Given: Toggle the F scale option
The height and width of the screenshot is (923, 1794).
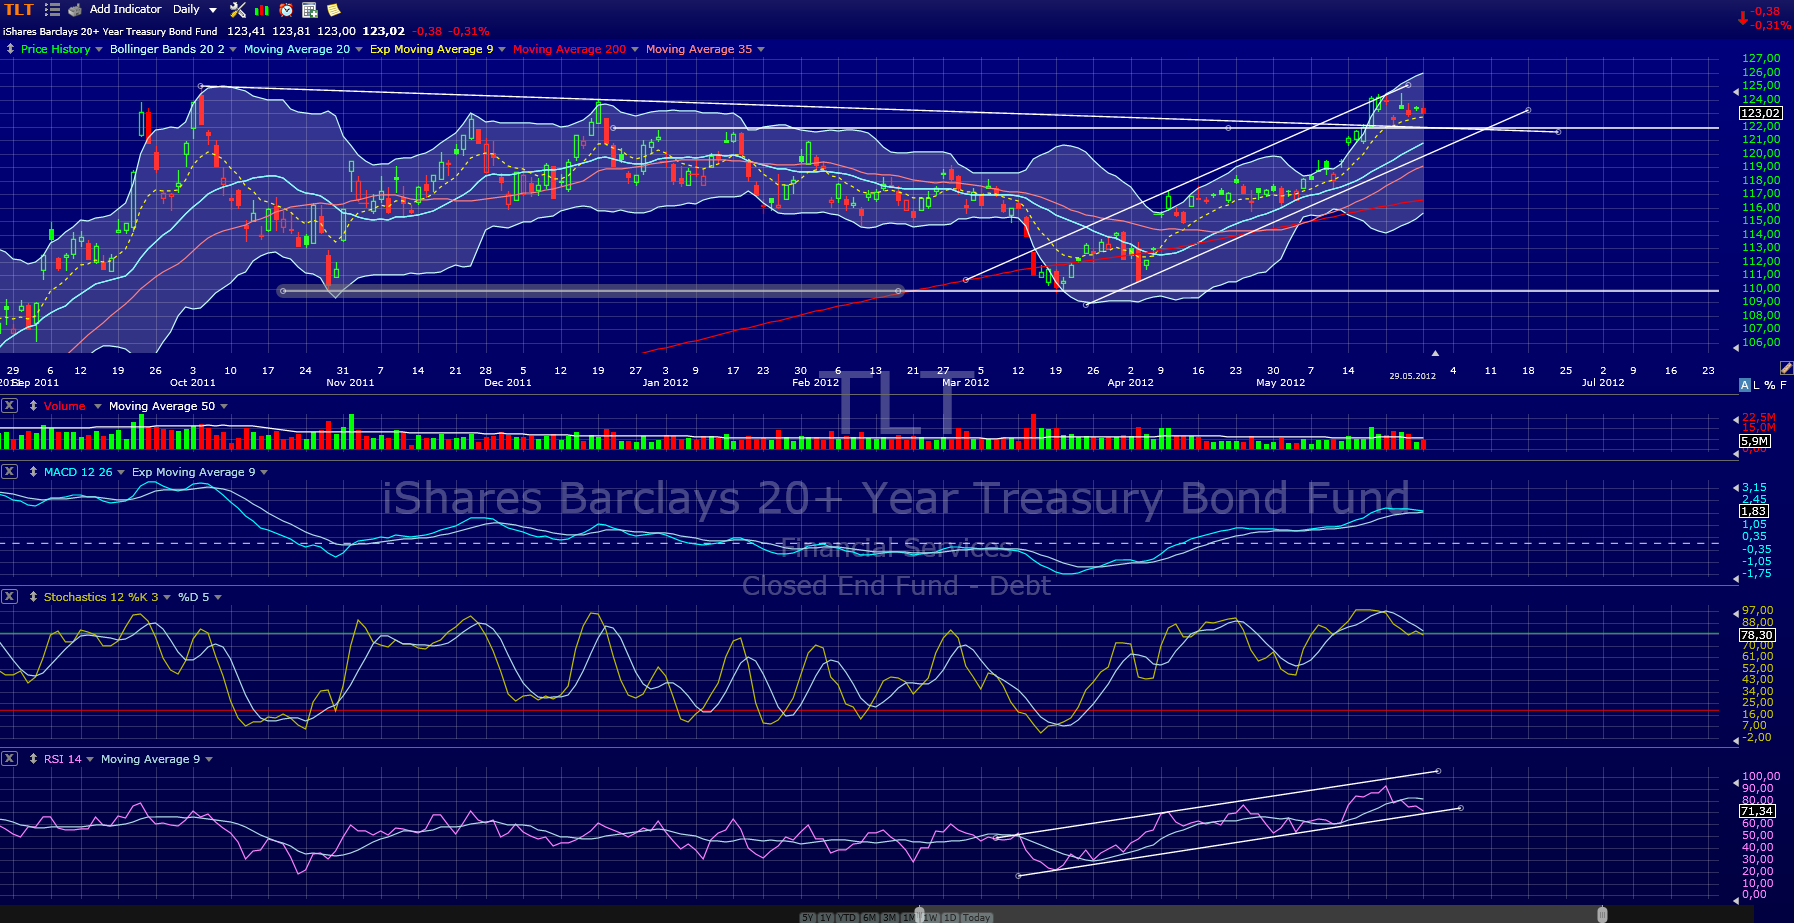Looking at the screenshot, I should 1783,385.
